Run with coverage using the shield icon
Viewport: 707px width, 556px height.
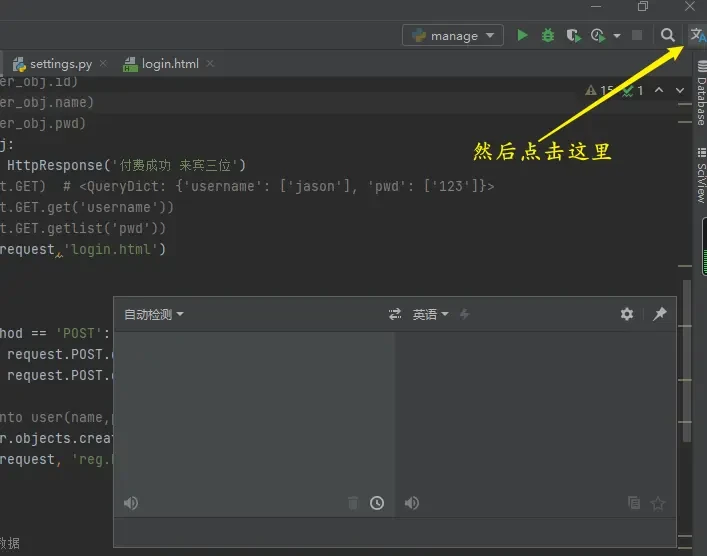pyautogui.click(x=573, y=35)
